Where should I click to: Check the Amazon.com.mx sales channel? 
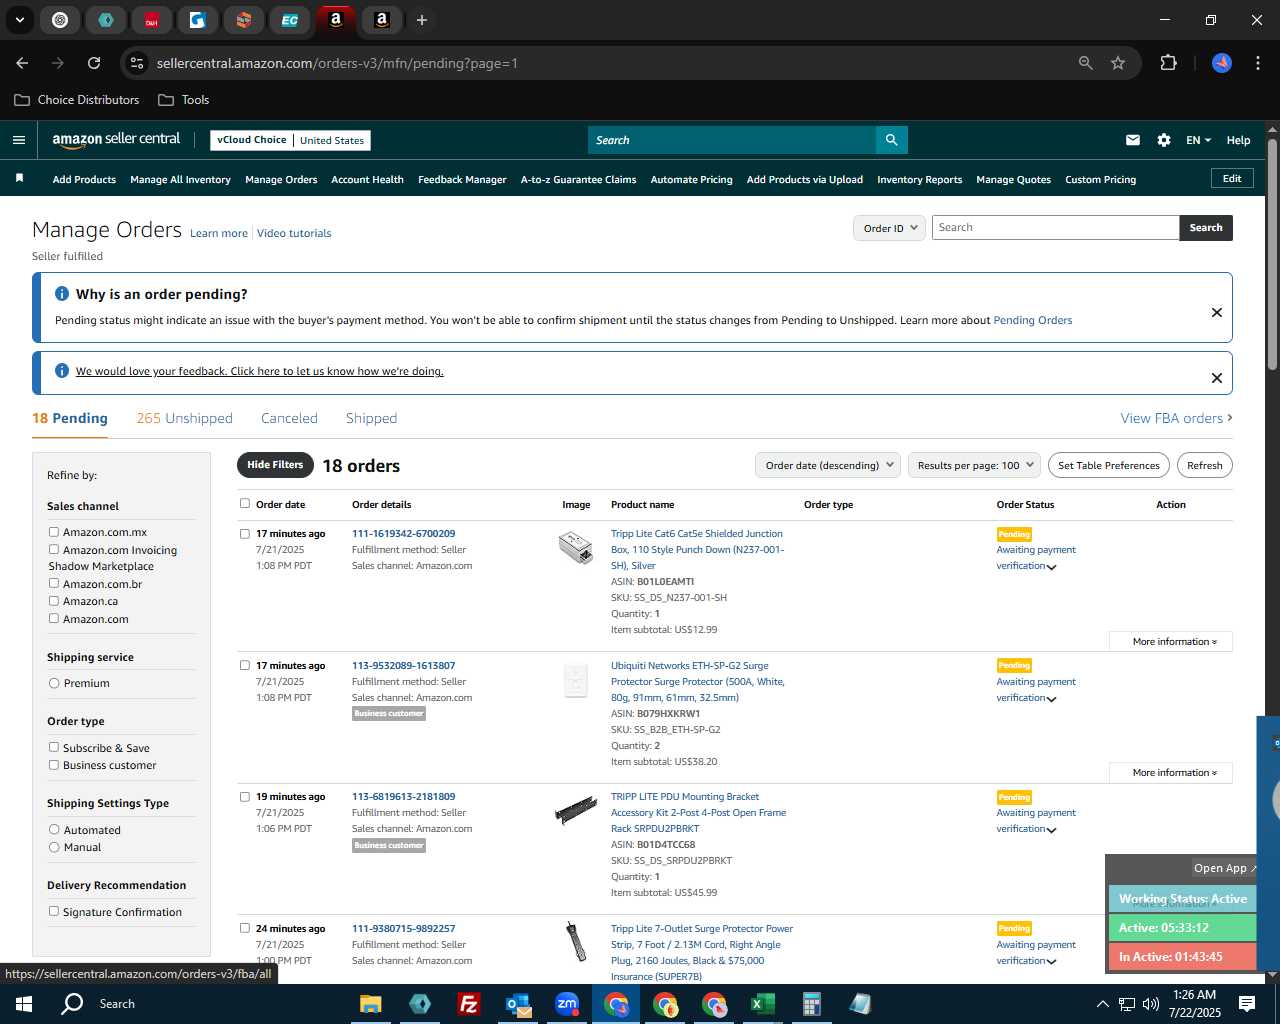(54, 532)
